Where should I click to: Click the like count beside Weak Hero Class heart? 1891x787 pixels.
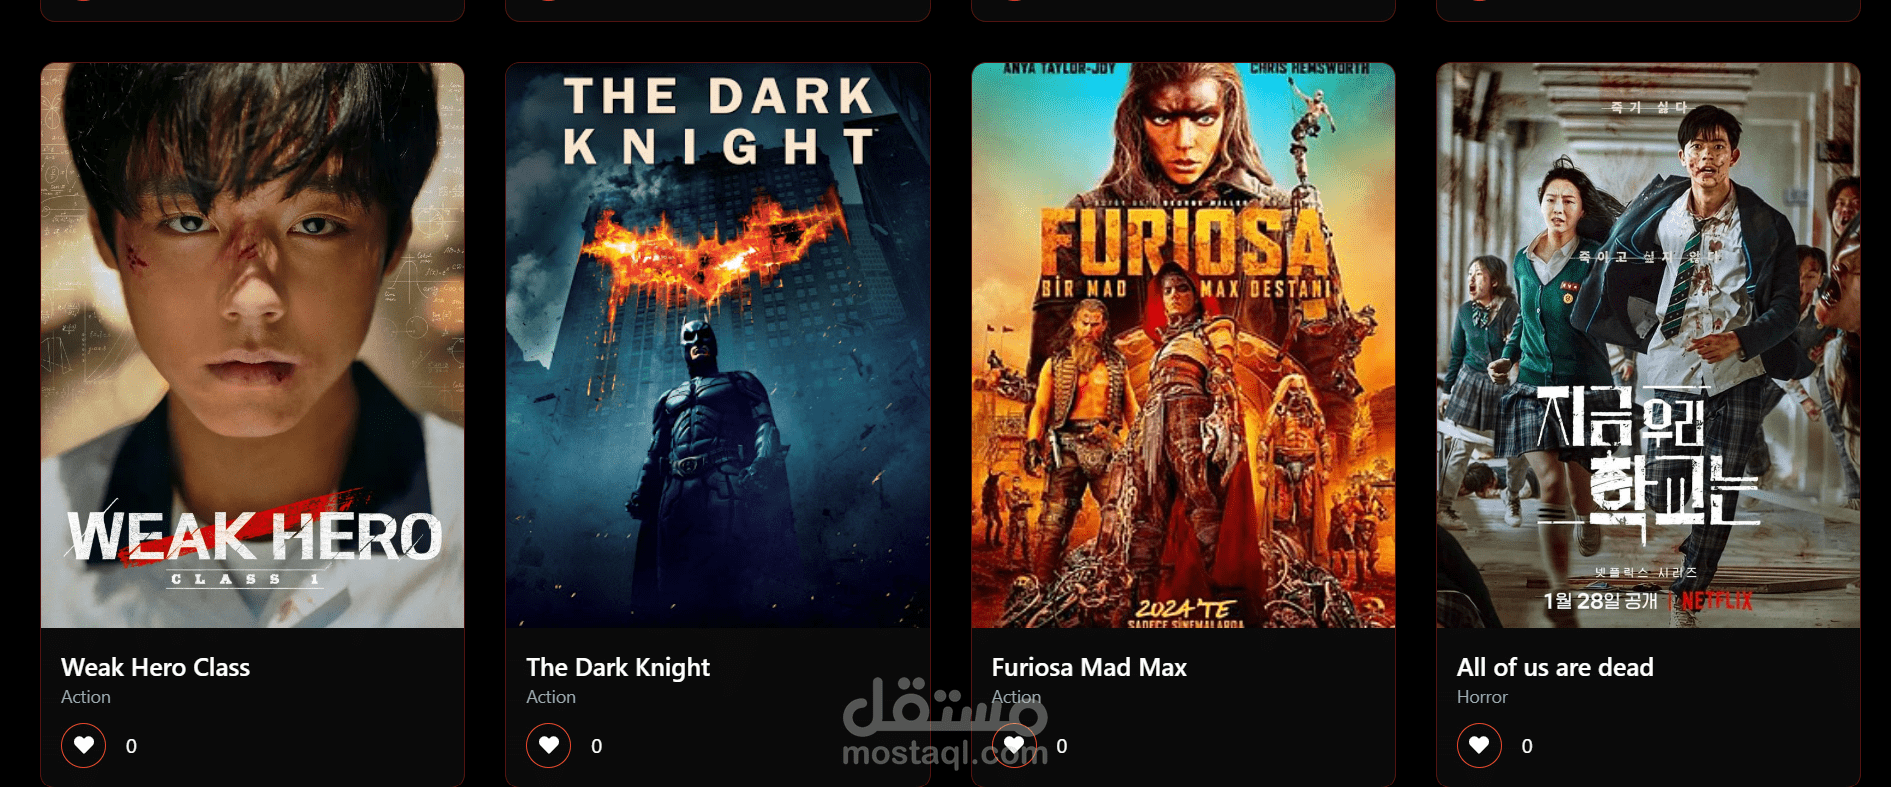(x=131, y=746)
